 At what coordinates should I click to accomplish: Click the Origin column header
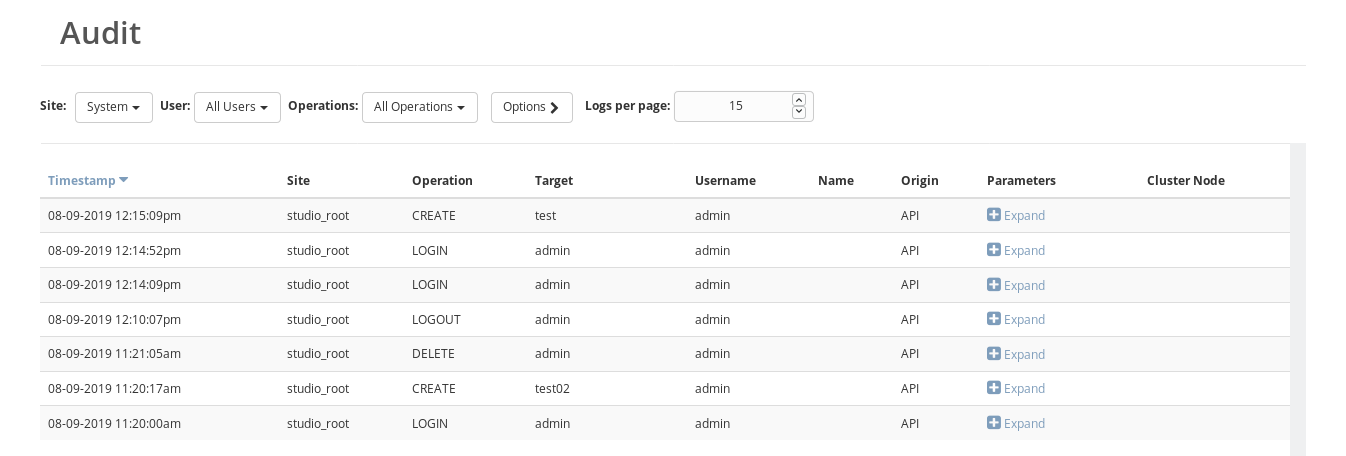coord(920,181)
